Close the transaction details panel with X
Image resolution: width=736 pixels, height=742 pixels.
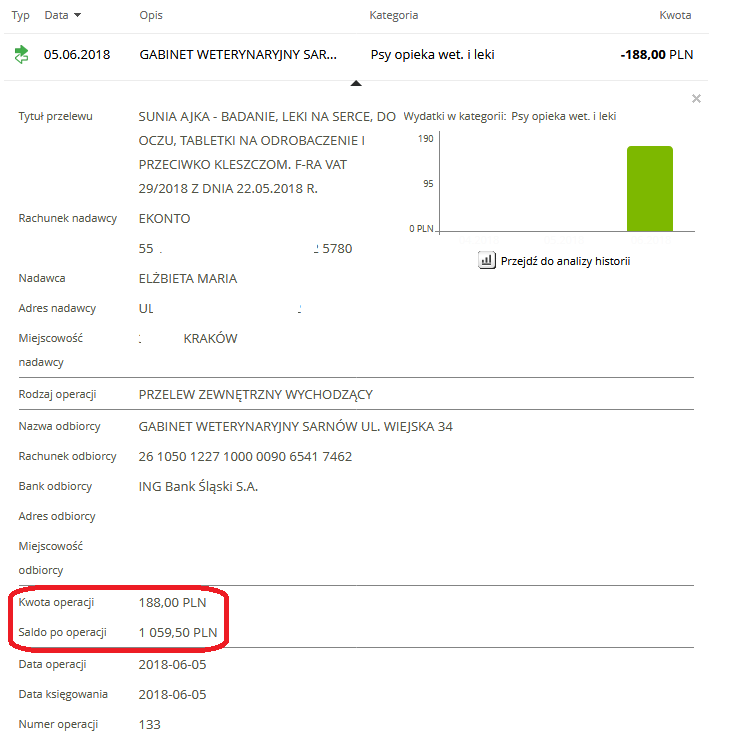point(696,99)
